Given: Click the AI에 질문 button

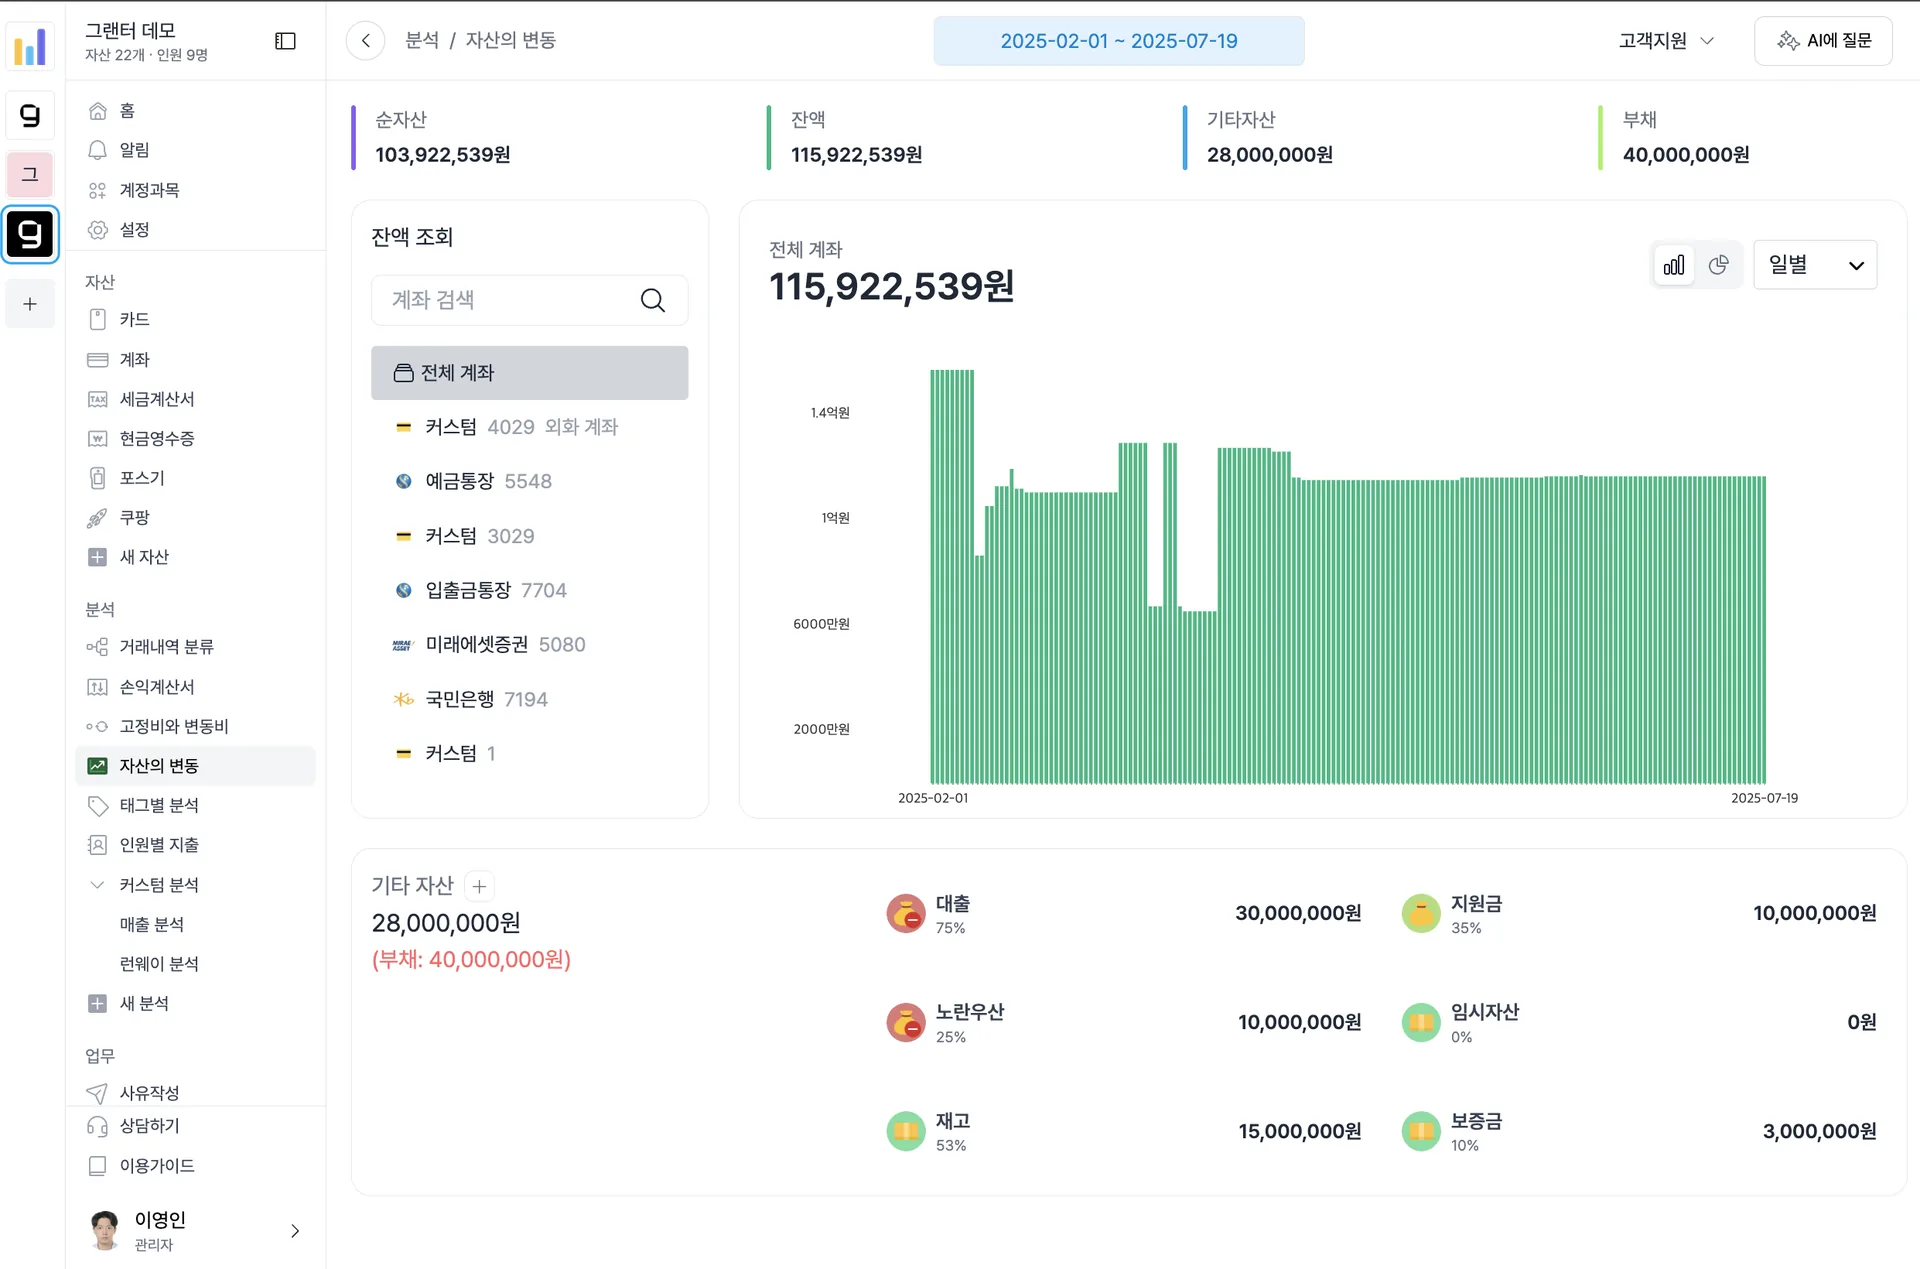Looking at the screenshot, I should 1823,41.
